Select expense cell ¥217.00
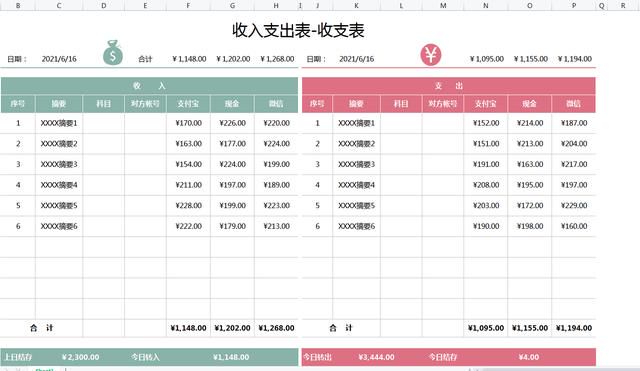The width and height of the screenshot is (640, 371). (x=574, y=164)
